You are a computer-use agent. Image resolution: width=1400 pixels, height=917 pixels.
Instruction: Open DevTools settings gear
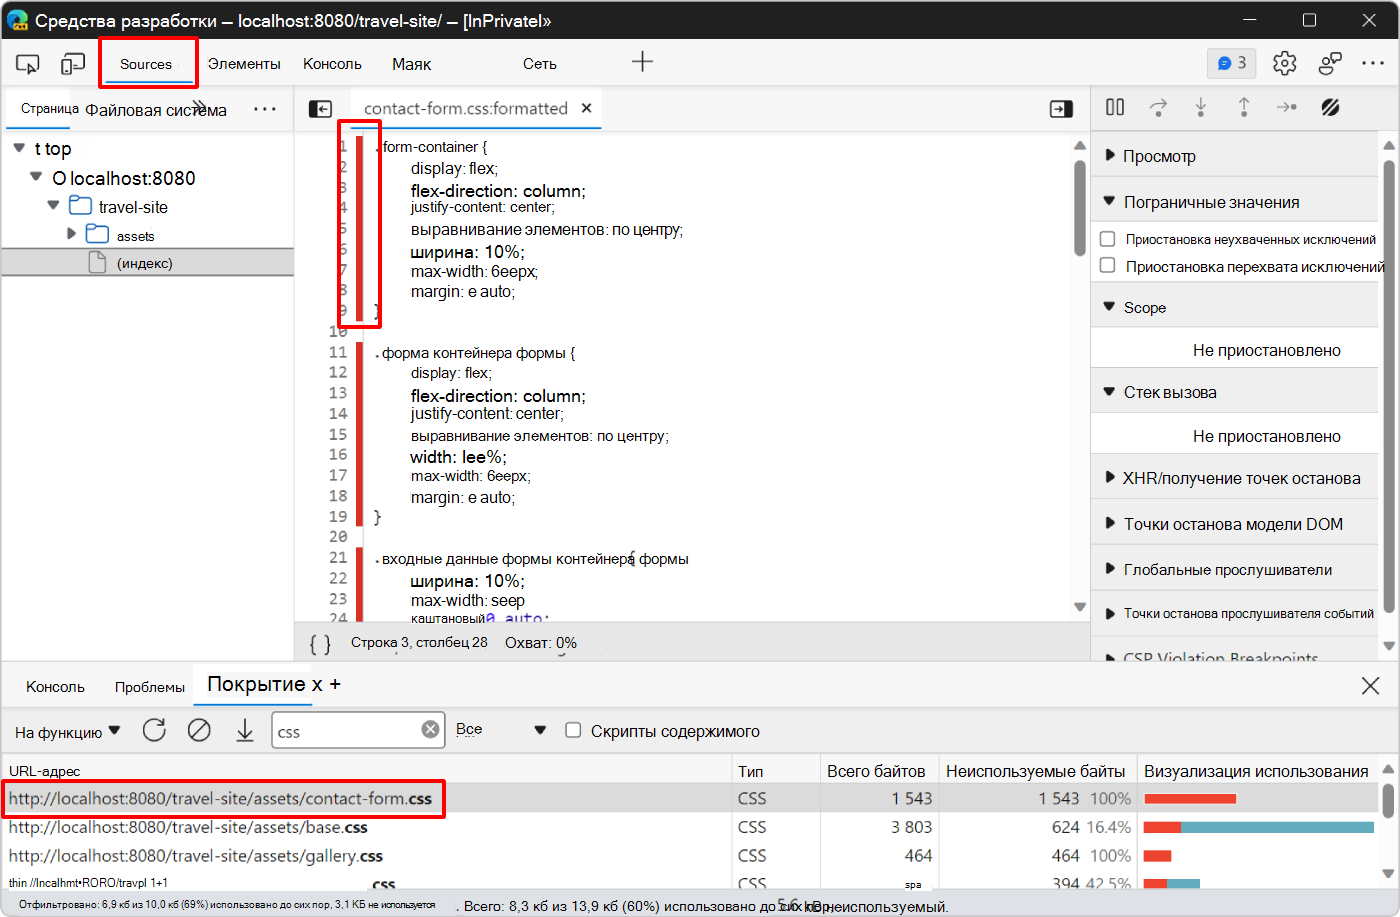point(1285,63)
